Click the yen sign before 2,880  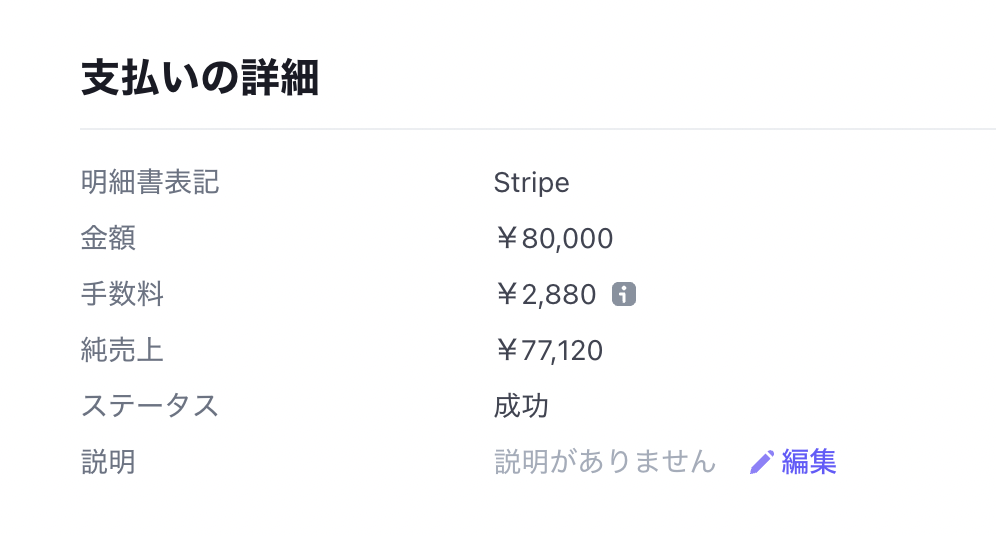[505, 295]
